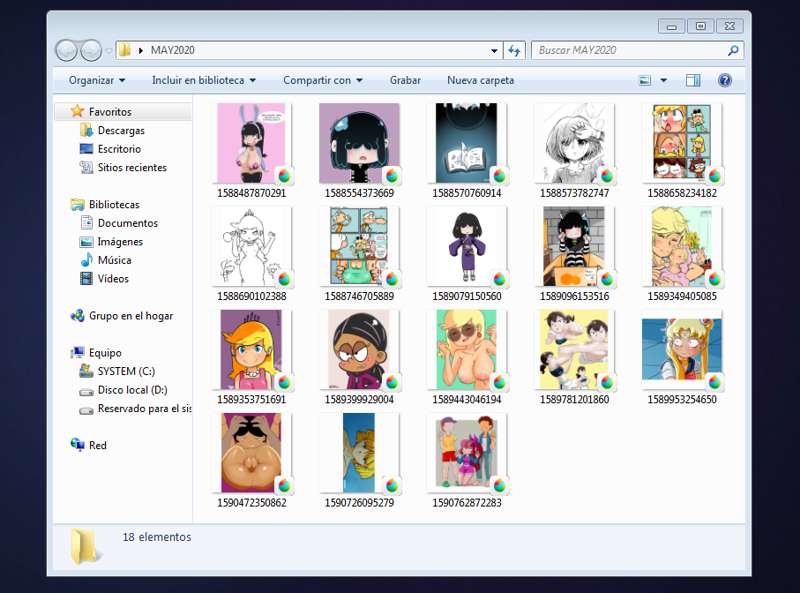Click the change view icon

pyautogui.click(x=645, y=80)
